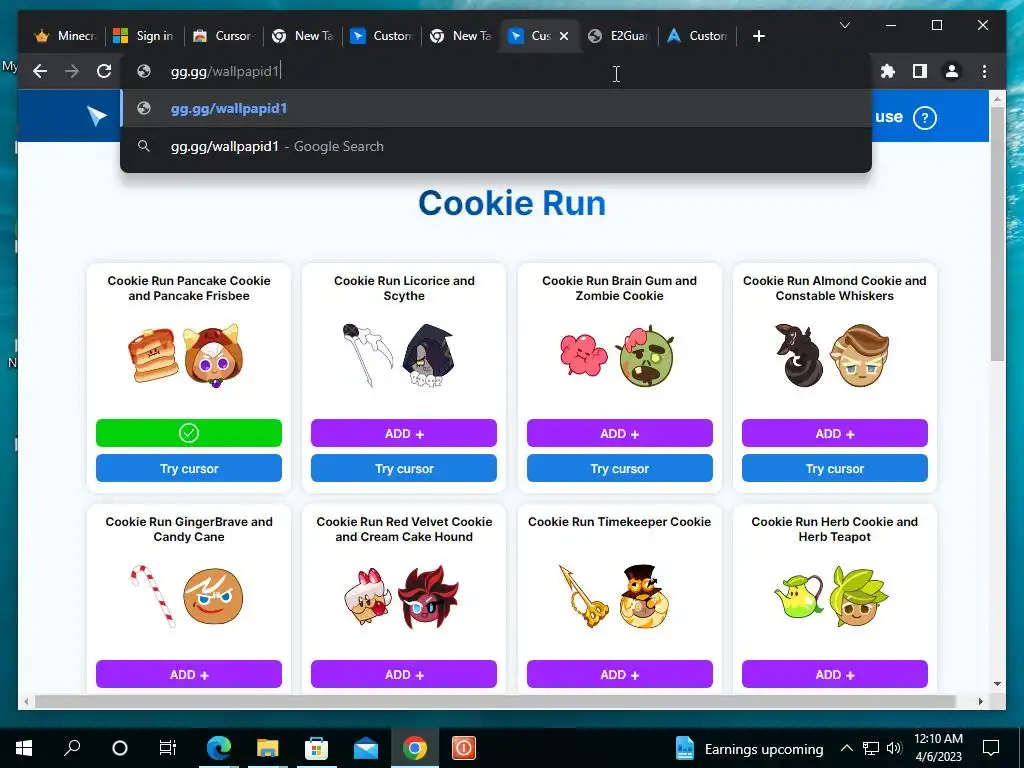
Task: Click scroll-down arrow on vertical scrollbar
Action: pyautogui.click(x=997, y=684)
